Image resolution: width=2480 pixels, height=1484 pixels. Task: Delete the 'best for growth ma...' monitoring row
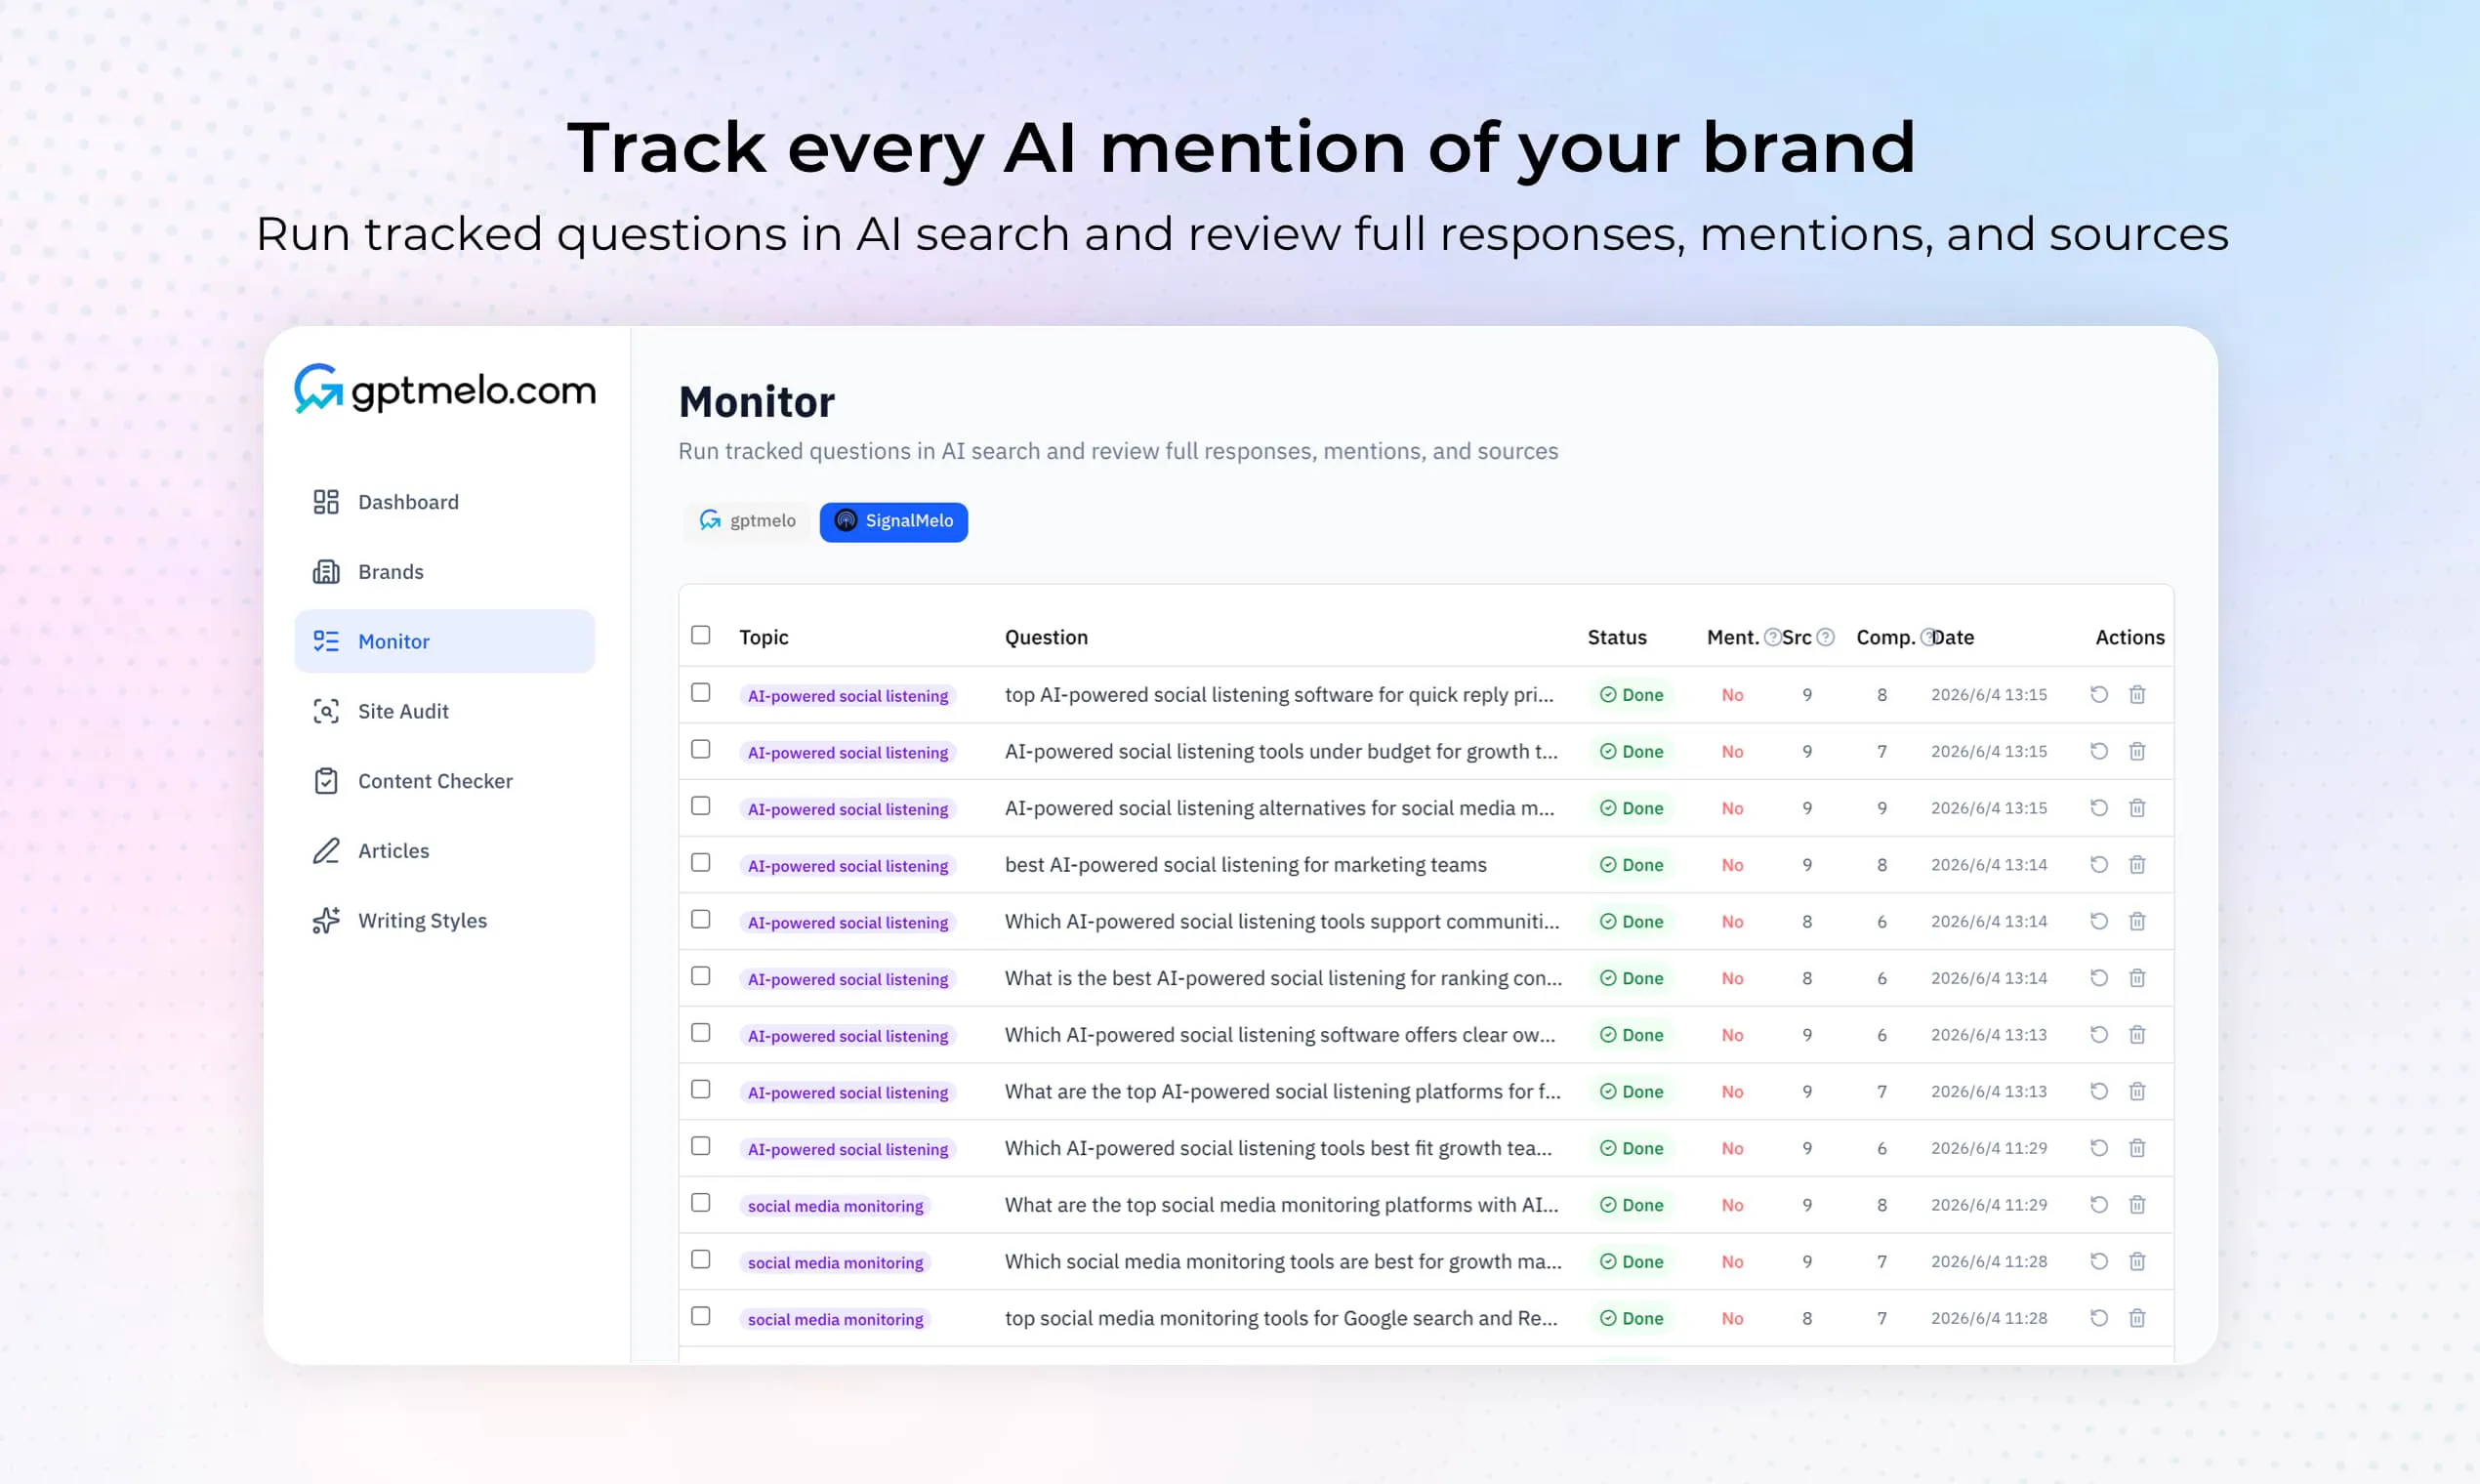click(x=2137, y=1261)
